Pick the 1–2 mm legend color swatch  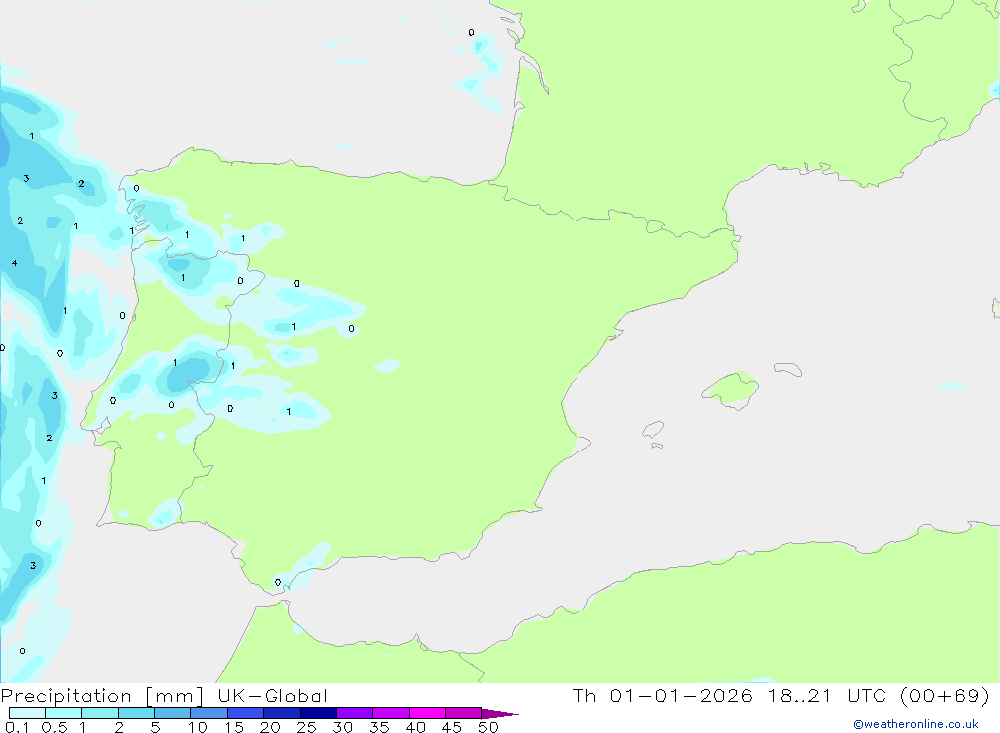tap(99, 713)
